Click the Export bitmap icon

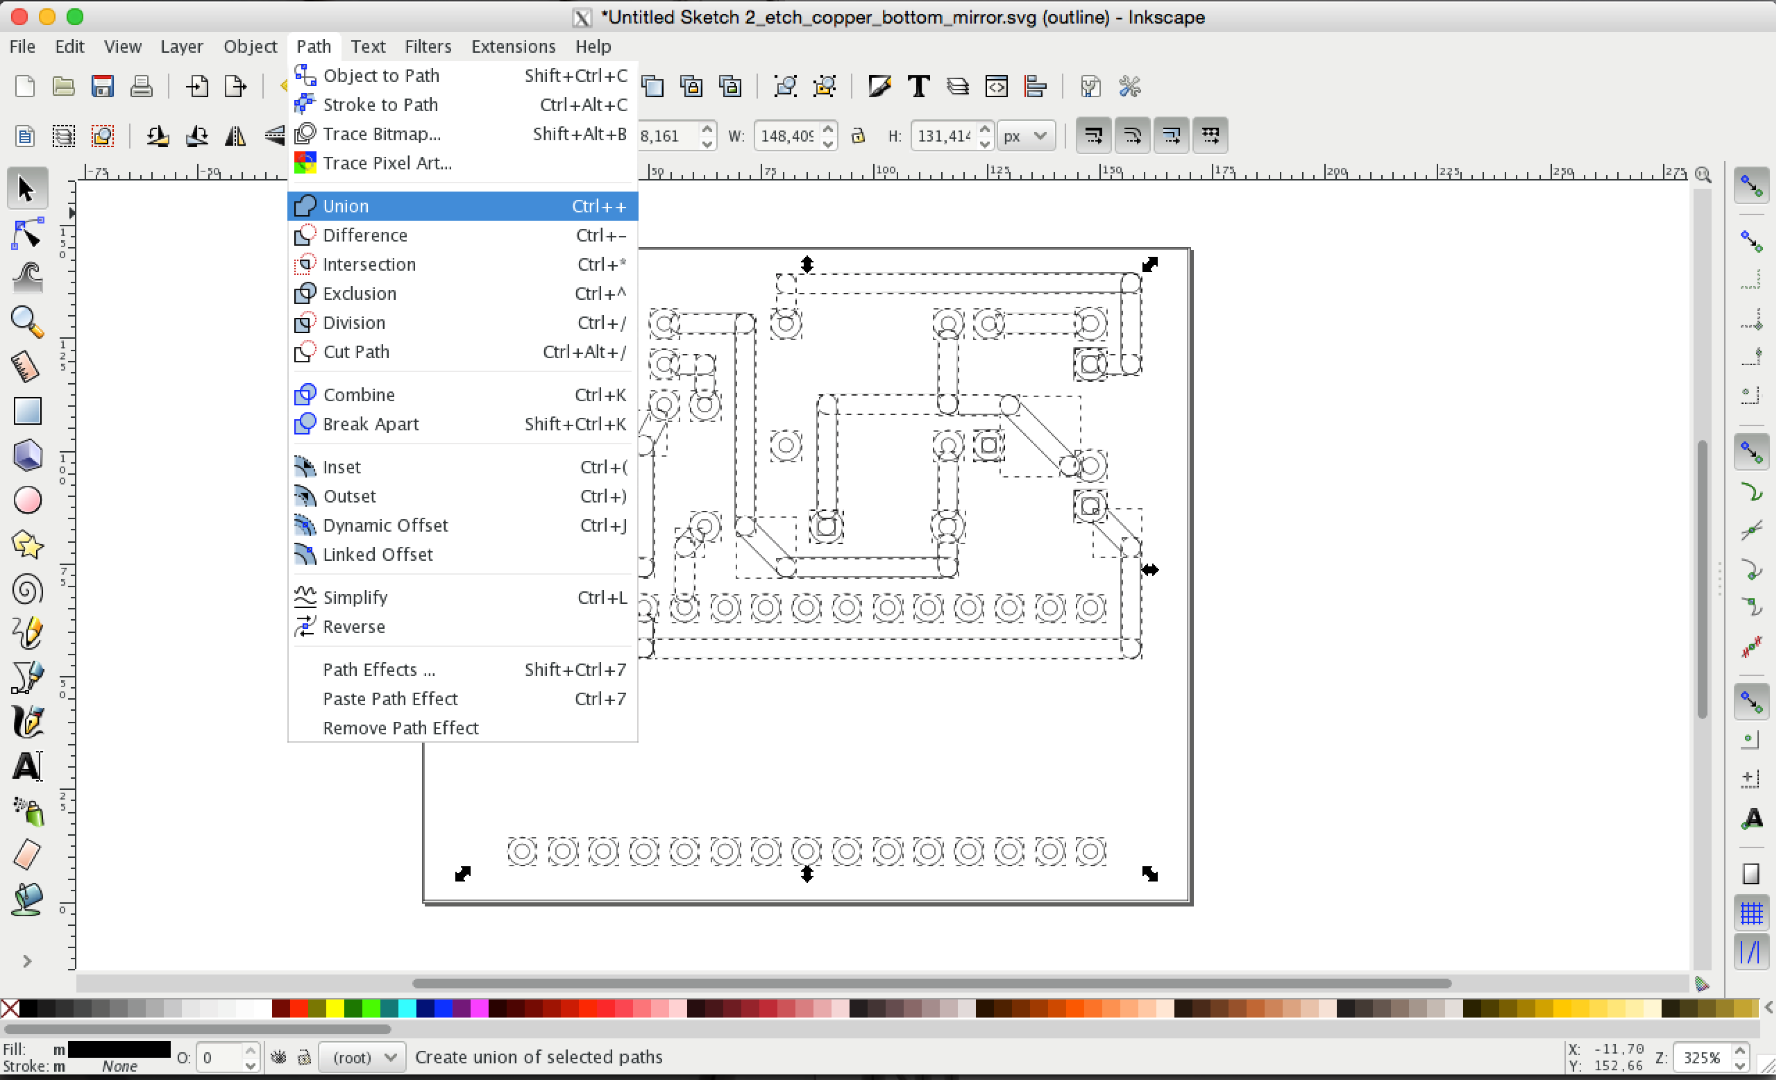pos(236,87)
